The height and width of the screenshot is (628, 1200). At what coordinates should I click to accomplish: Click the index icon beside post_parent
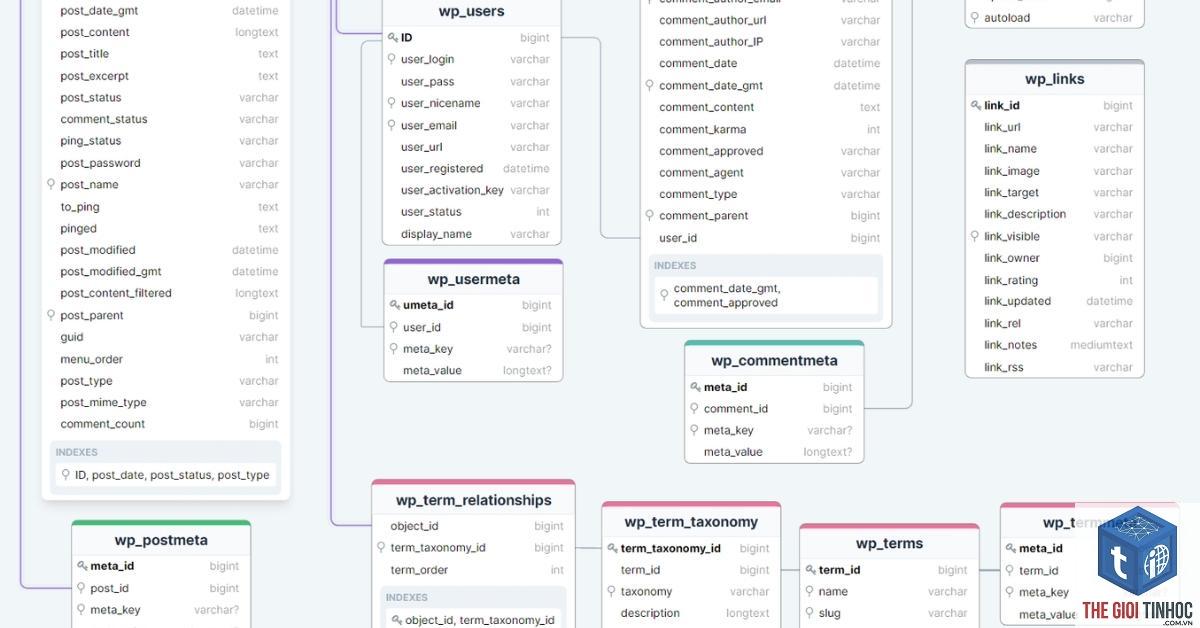pos(51,315)
